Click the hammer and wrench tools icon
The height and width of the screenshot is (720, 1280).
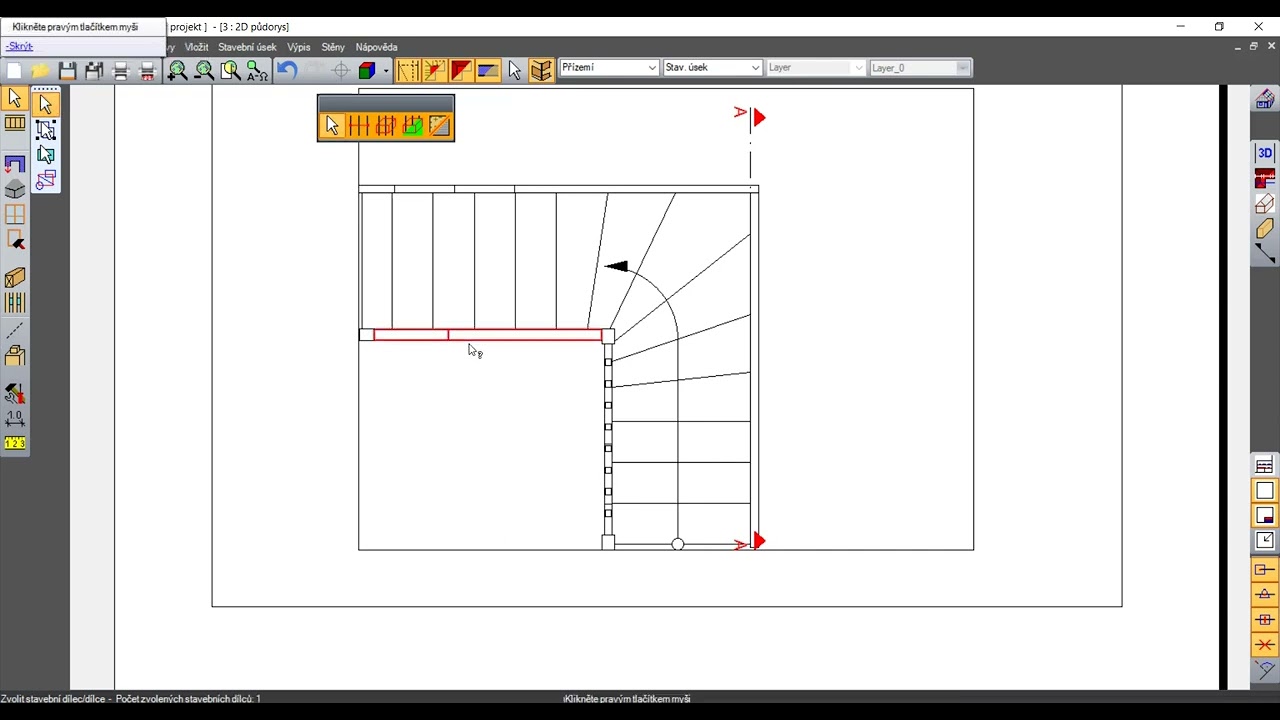point(15,394)
